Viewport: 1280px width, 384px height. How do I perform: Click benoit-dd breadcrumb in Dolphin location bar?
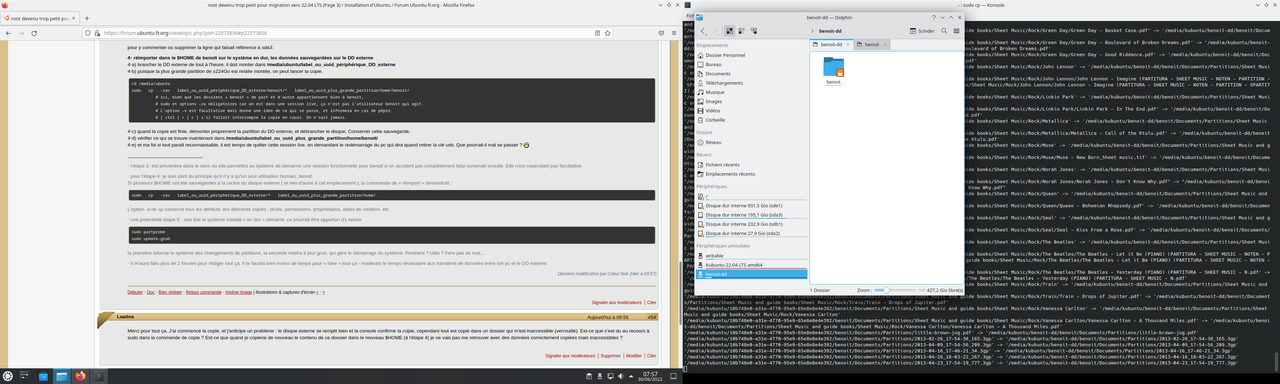[x=830, y=31]
